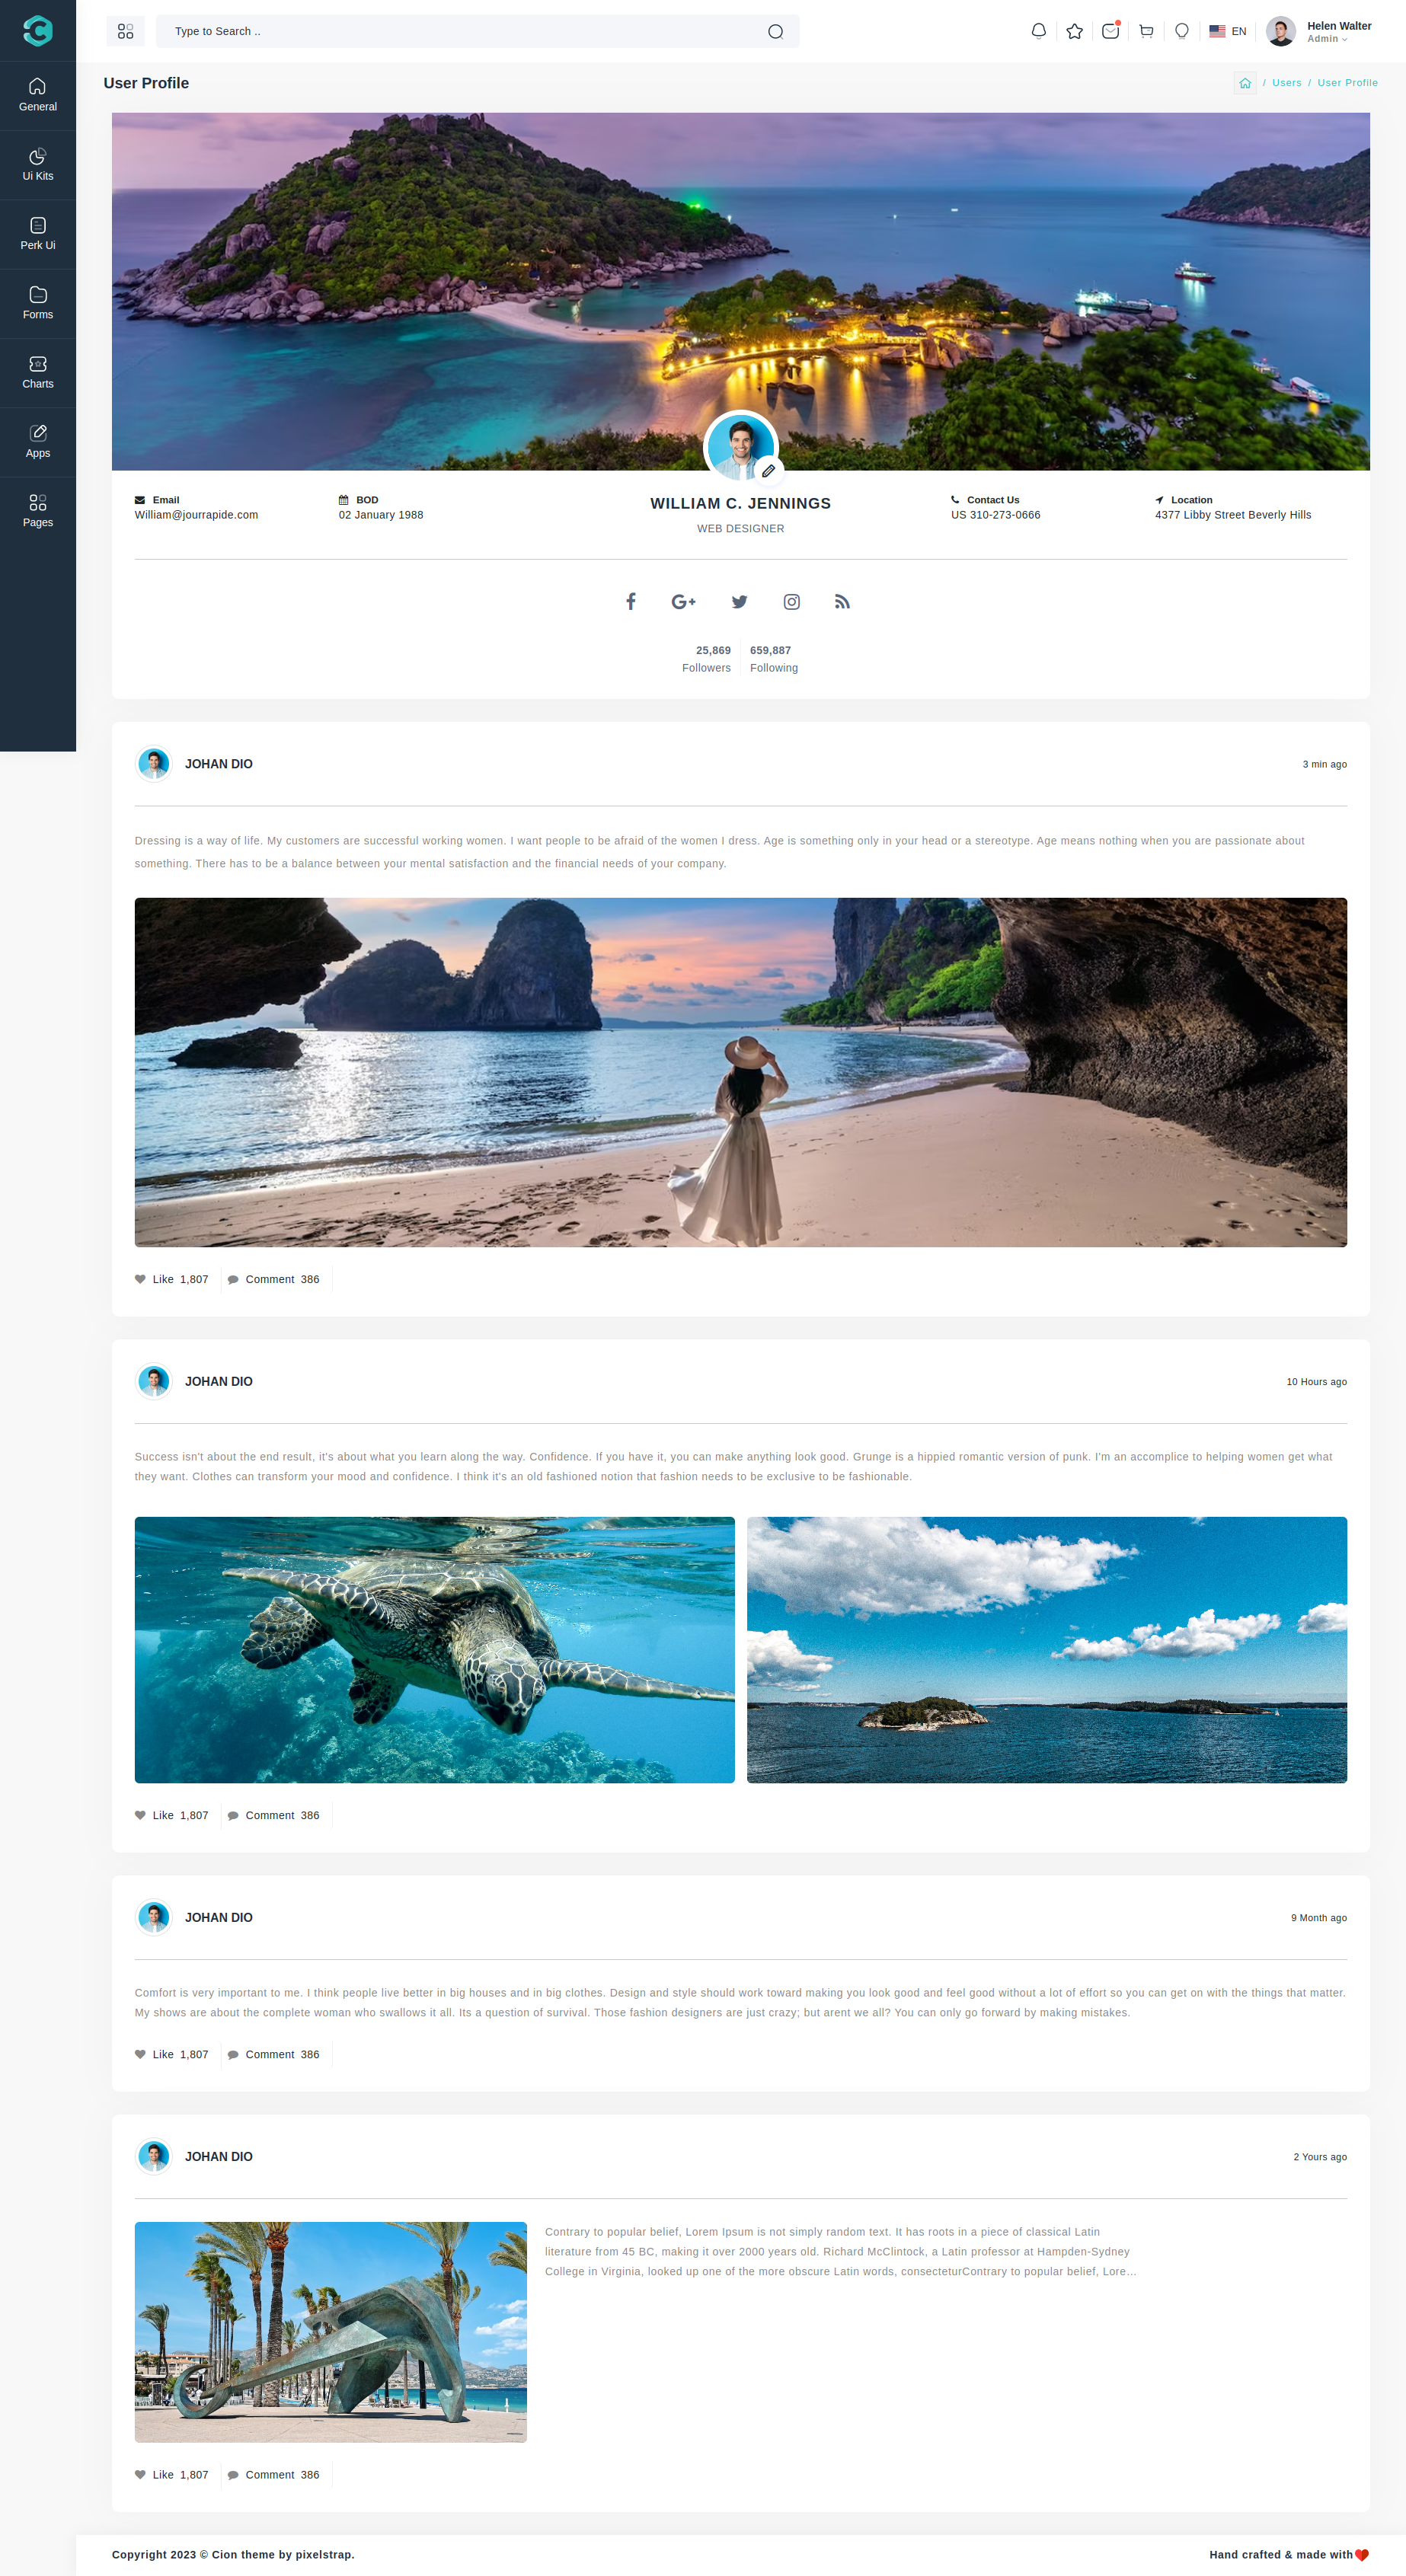Open the Facebook social icon
Viewport: 1406px width, 2576px height.
pos(631,601)
